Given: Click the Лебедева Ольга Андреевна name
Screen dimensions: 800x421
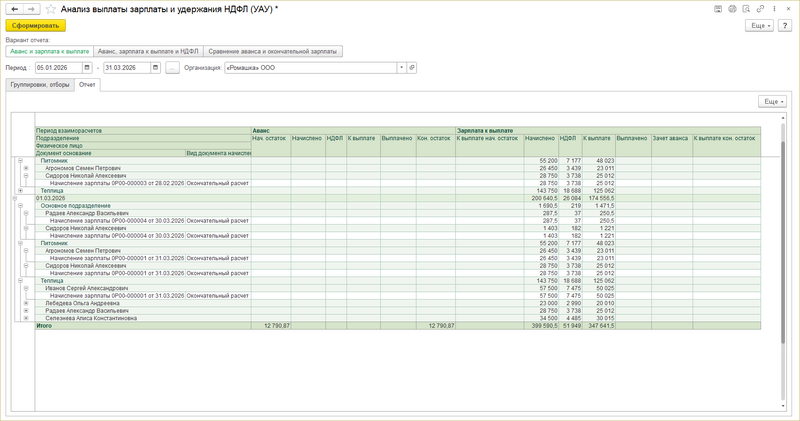Looking at the screenshot, I should [82, 303].
